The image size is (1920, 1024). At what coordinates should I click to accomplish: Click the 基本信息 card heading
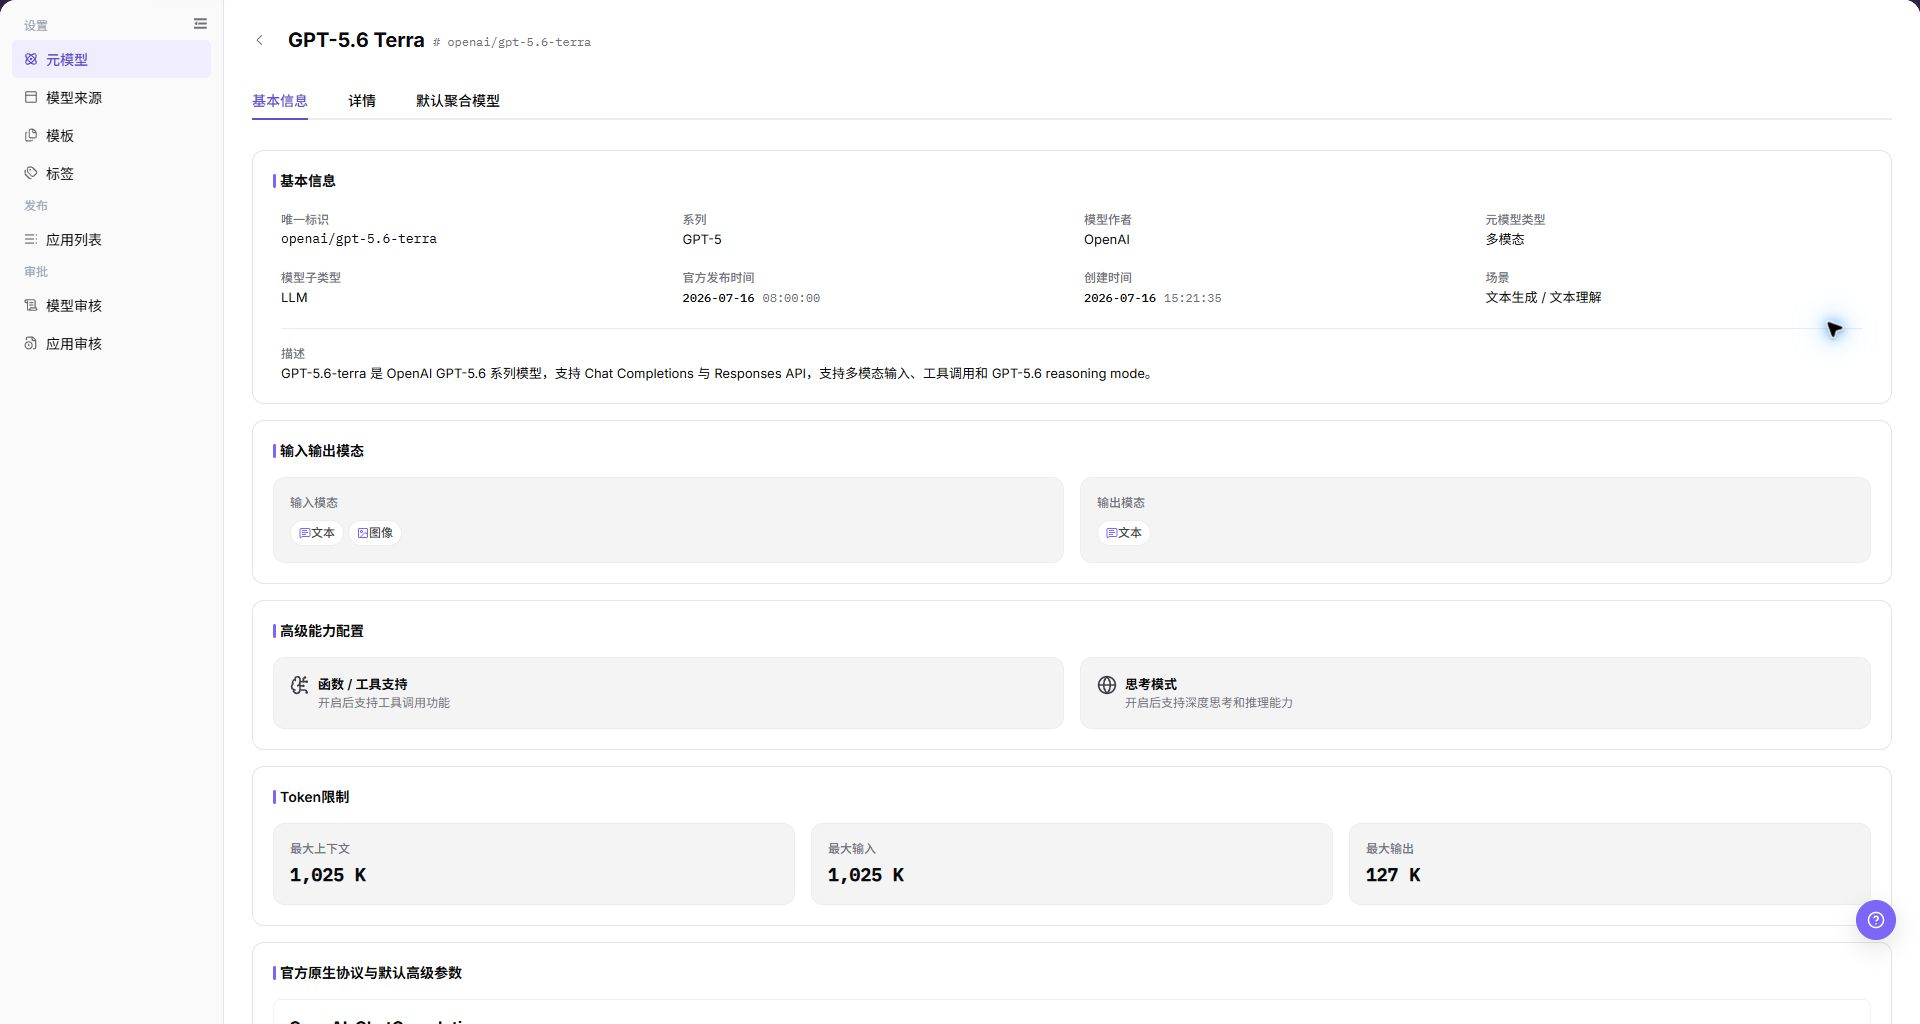(308, 181)
